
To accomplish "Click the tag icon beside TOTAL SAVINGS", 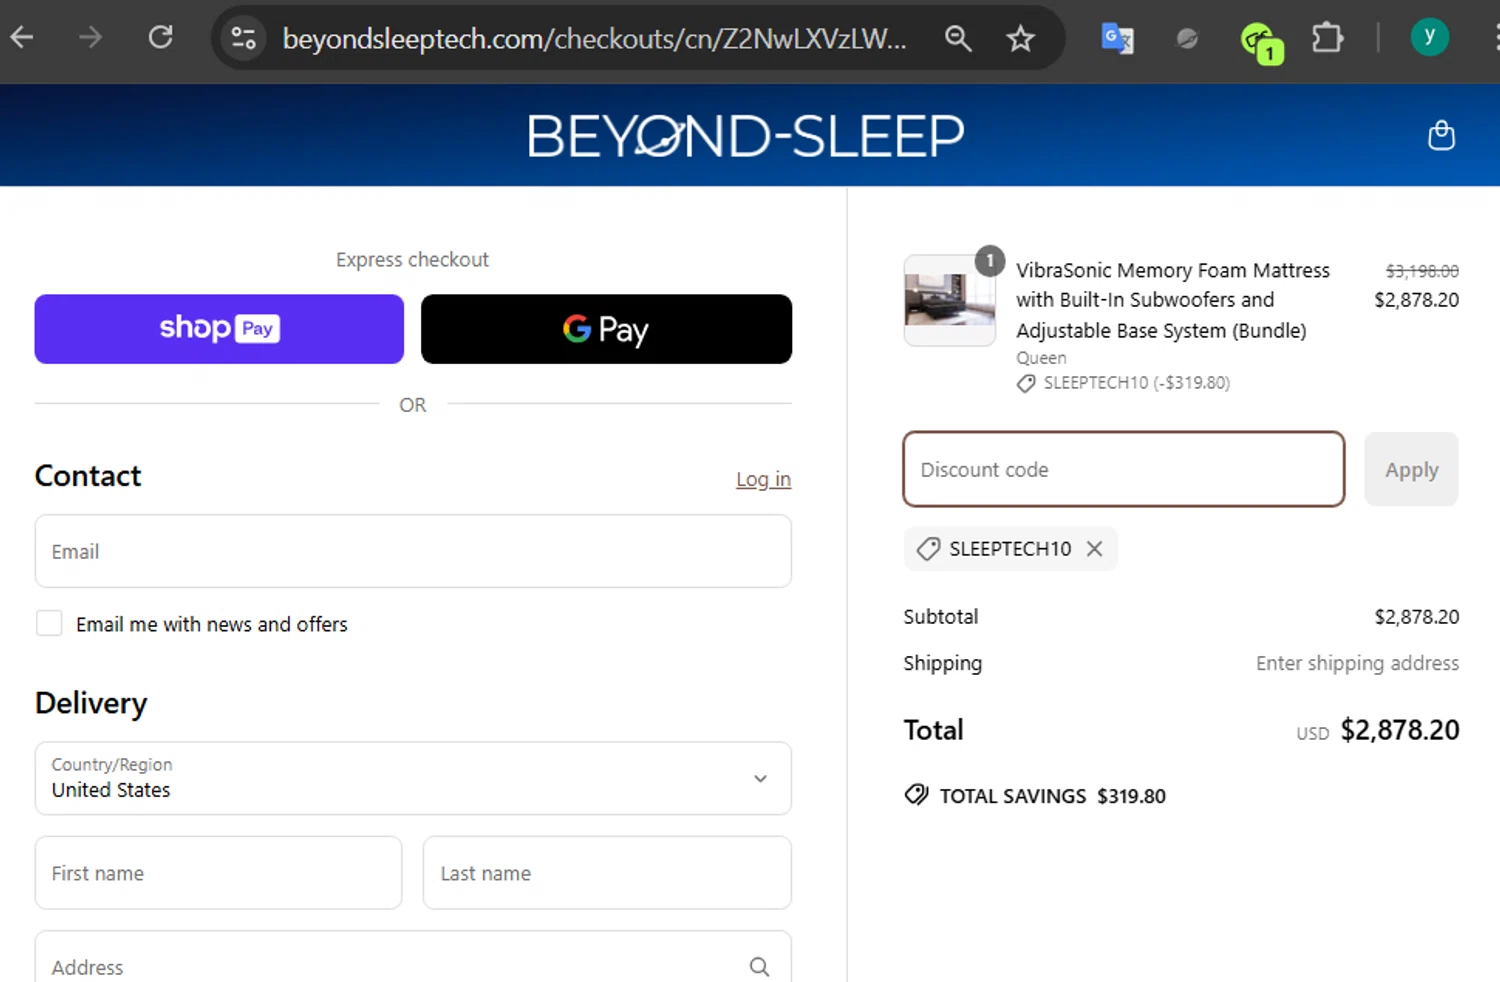I will 916,795.
